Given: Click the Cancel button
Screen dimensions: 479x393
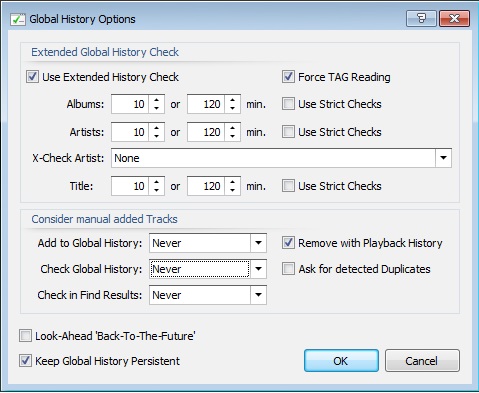Looking at the screenshot, I should pos(422,361).
